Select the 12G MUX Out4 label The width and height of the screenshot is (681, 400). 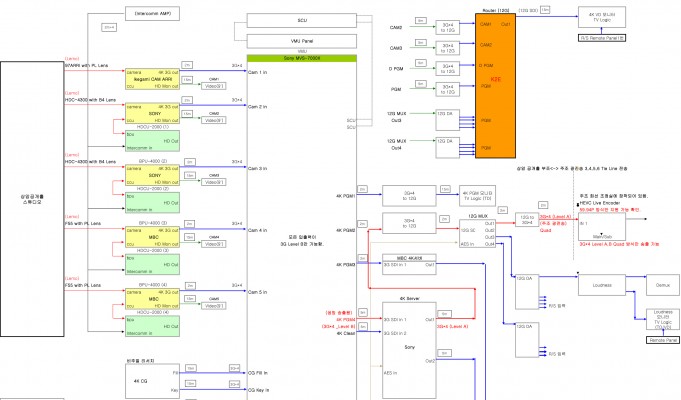pyautogui.click(x=397, y=144)
